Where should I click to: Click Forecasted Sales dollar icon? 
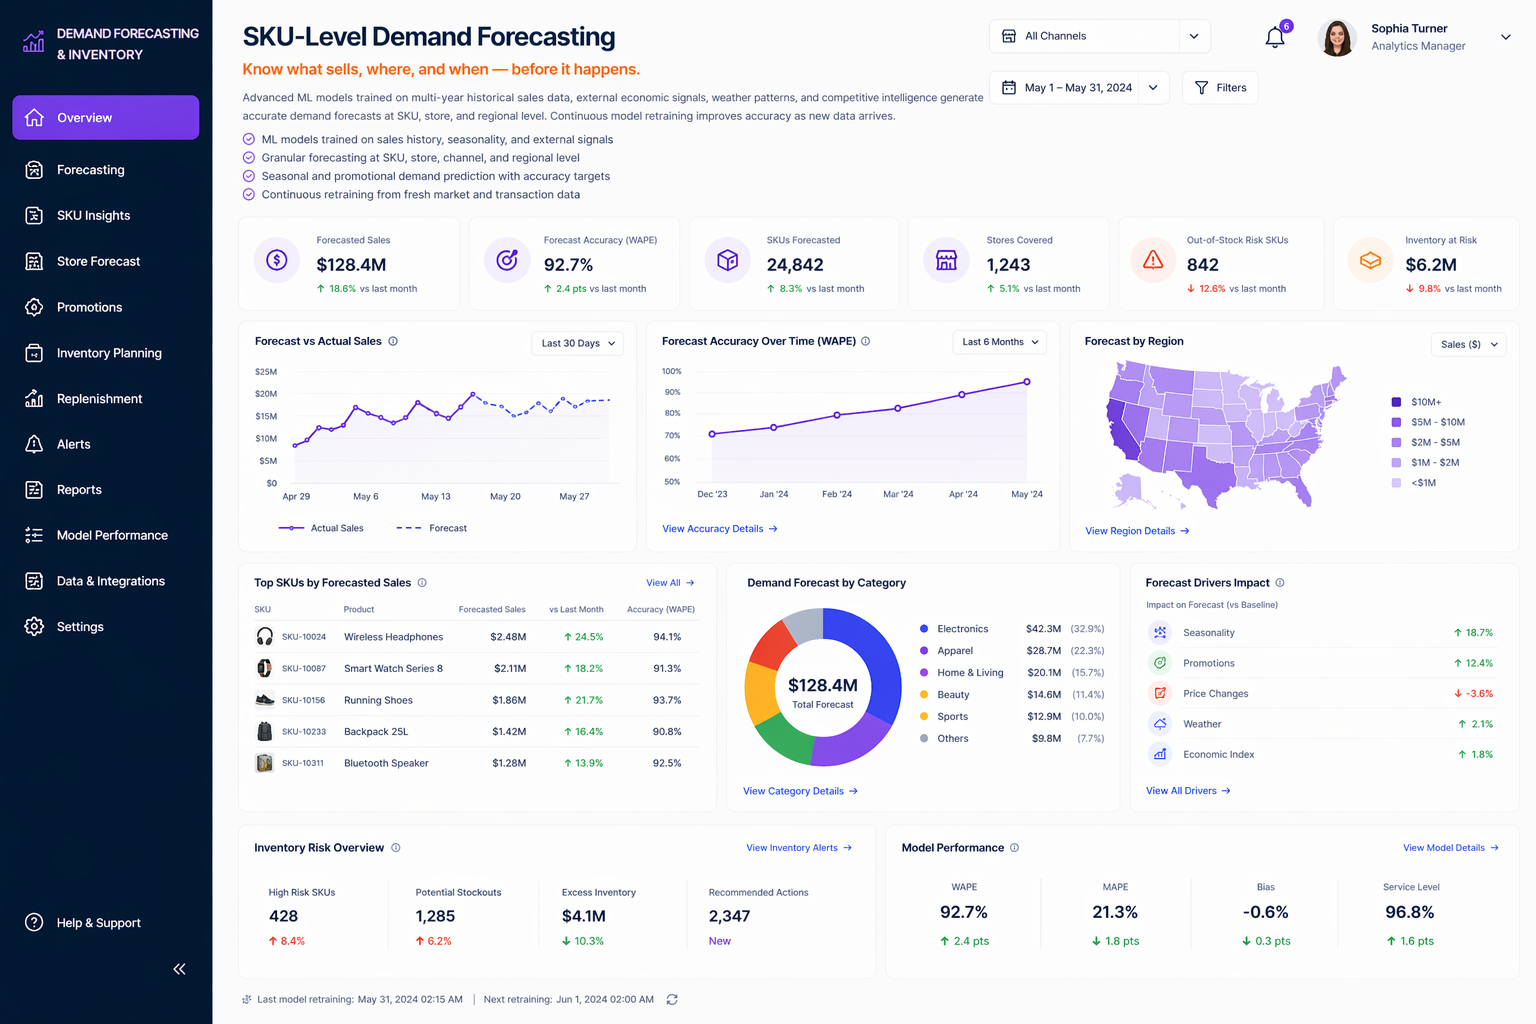[x=277, y=260]
